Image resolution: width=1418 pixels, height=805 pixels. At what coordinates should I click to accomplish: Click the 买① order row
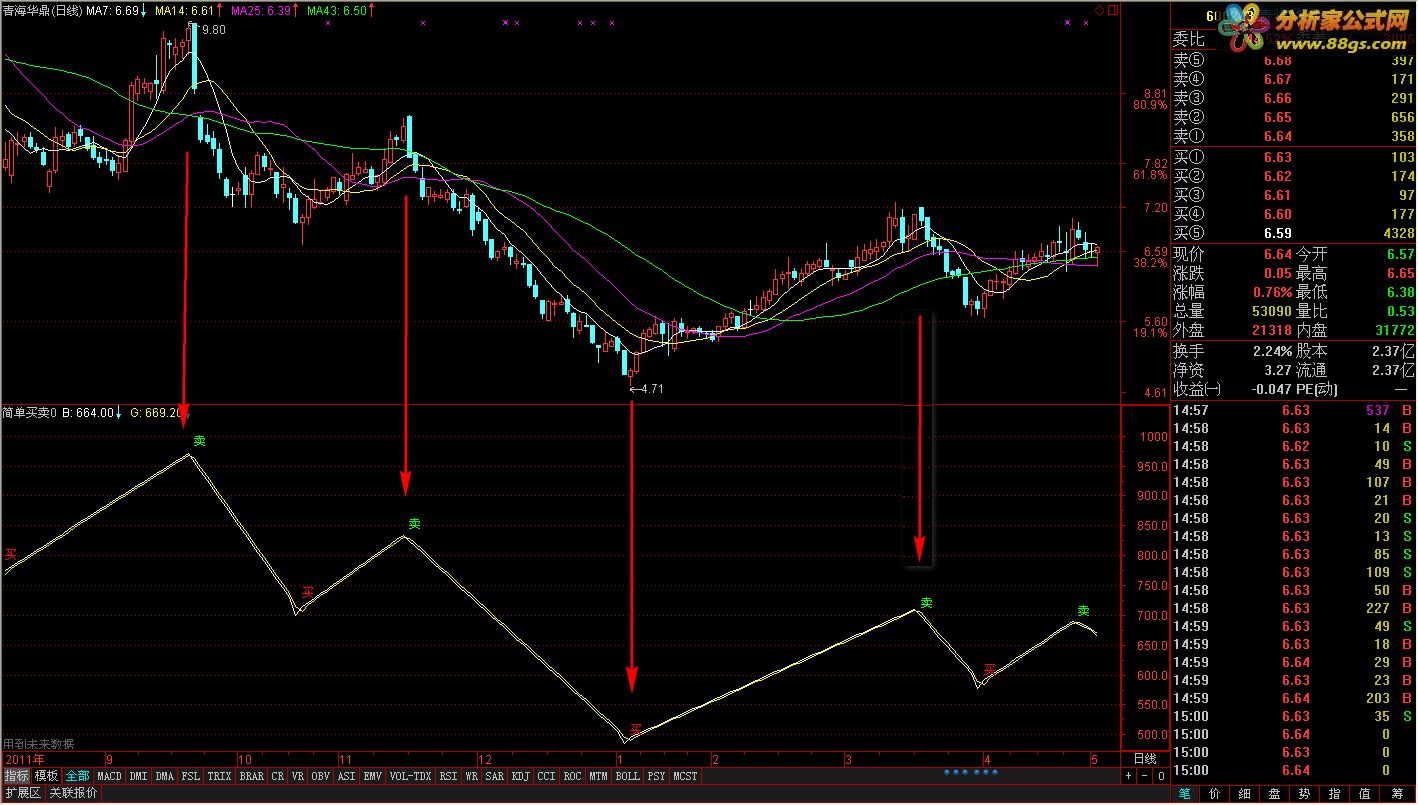1294,157
